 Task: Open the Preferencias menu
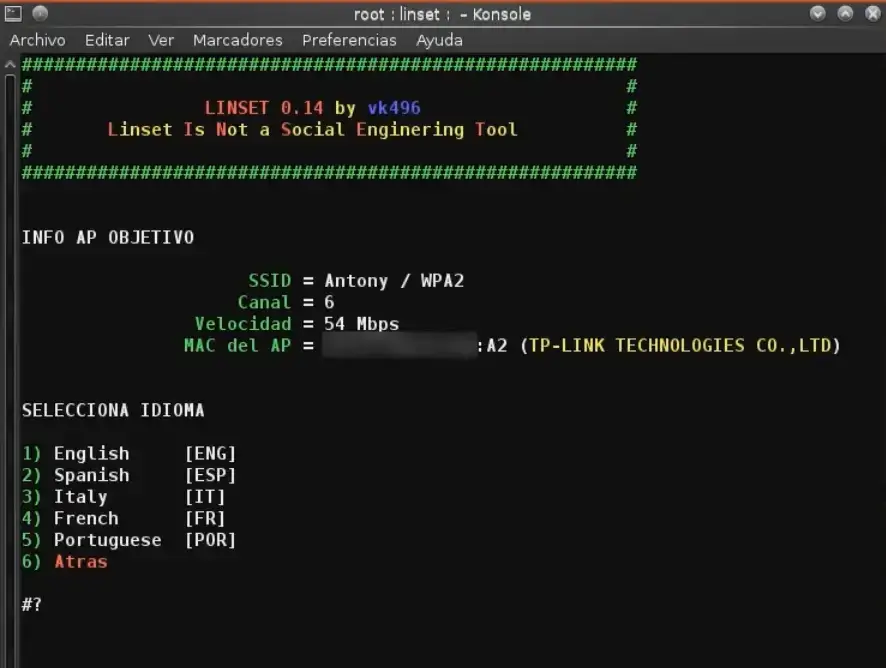(x=348, y=40)
